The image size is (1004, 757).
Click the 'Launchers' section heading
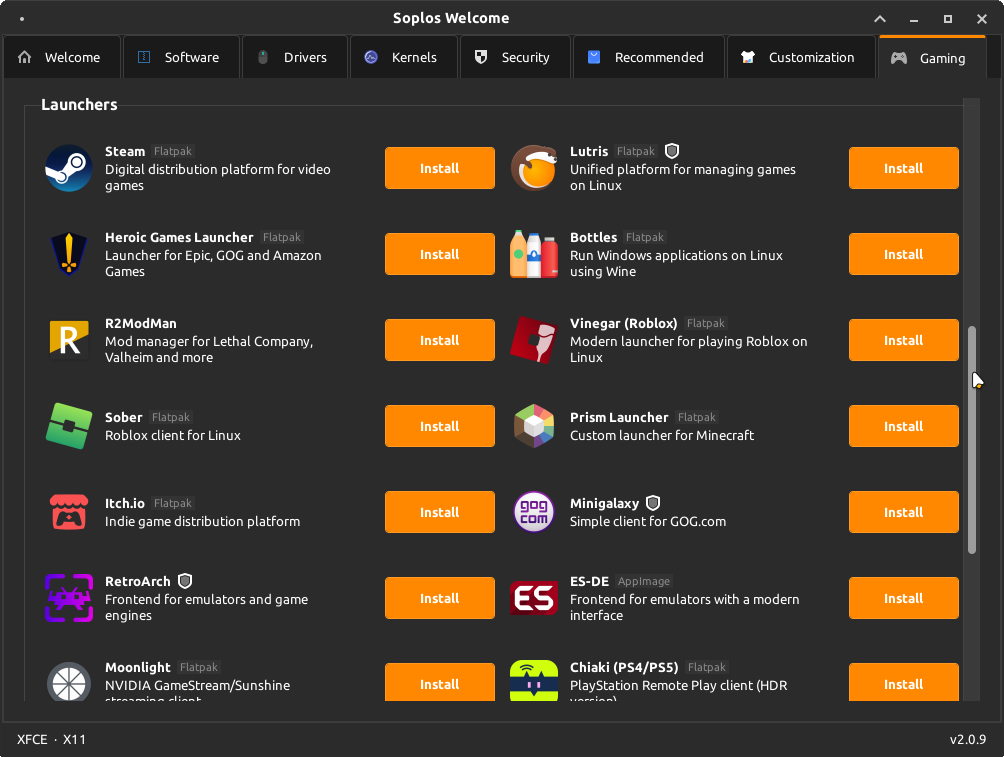[79, 104]
